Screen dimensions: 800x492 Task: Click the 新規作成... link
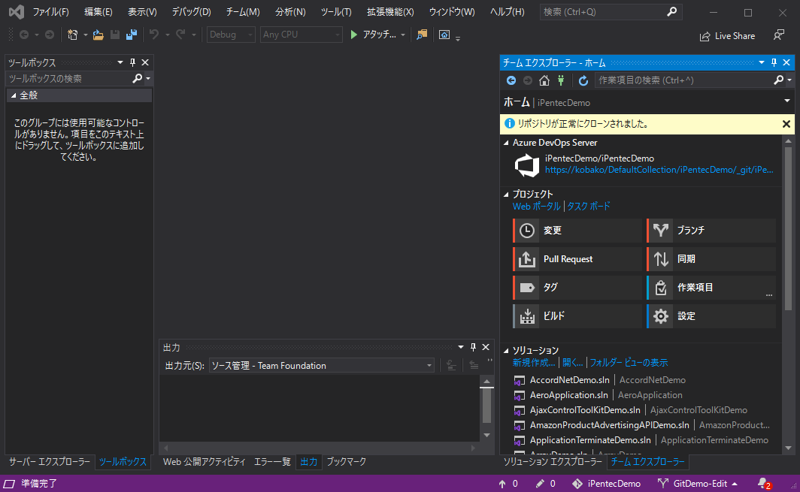point(534,363)
